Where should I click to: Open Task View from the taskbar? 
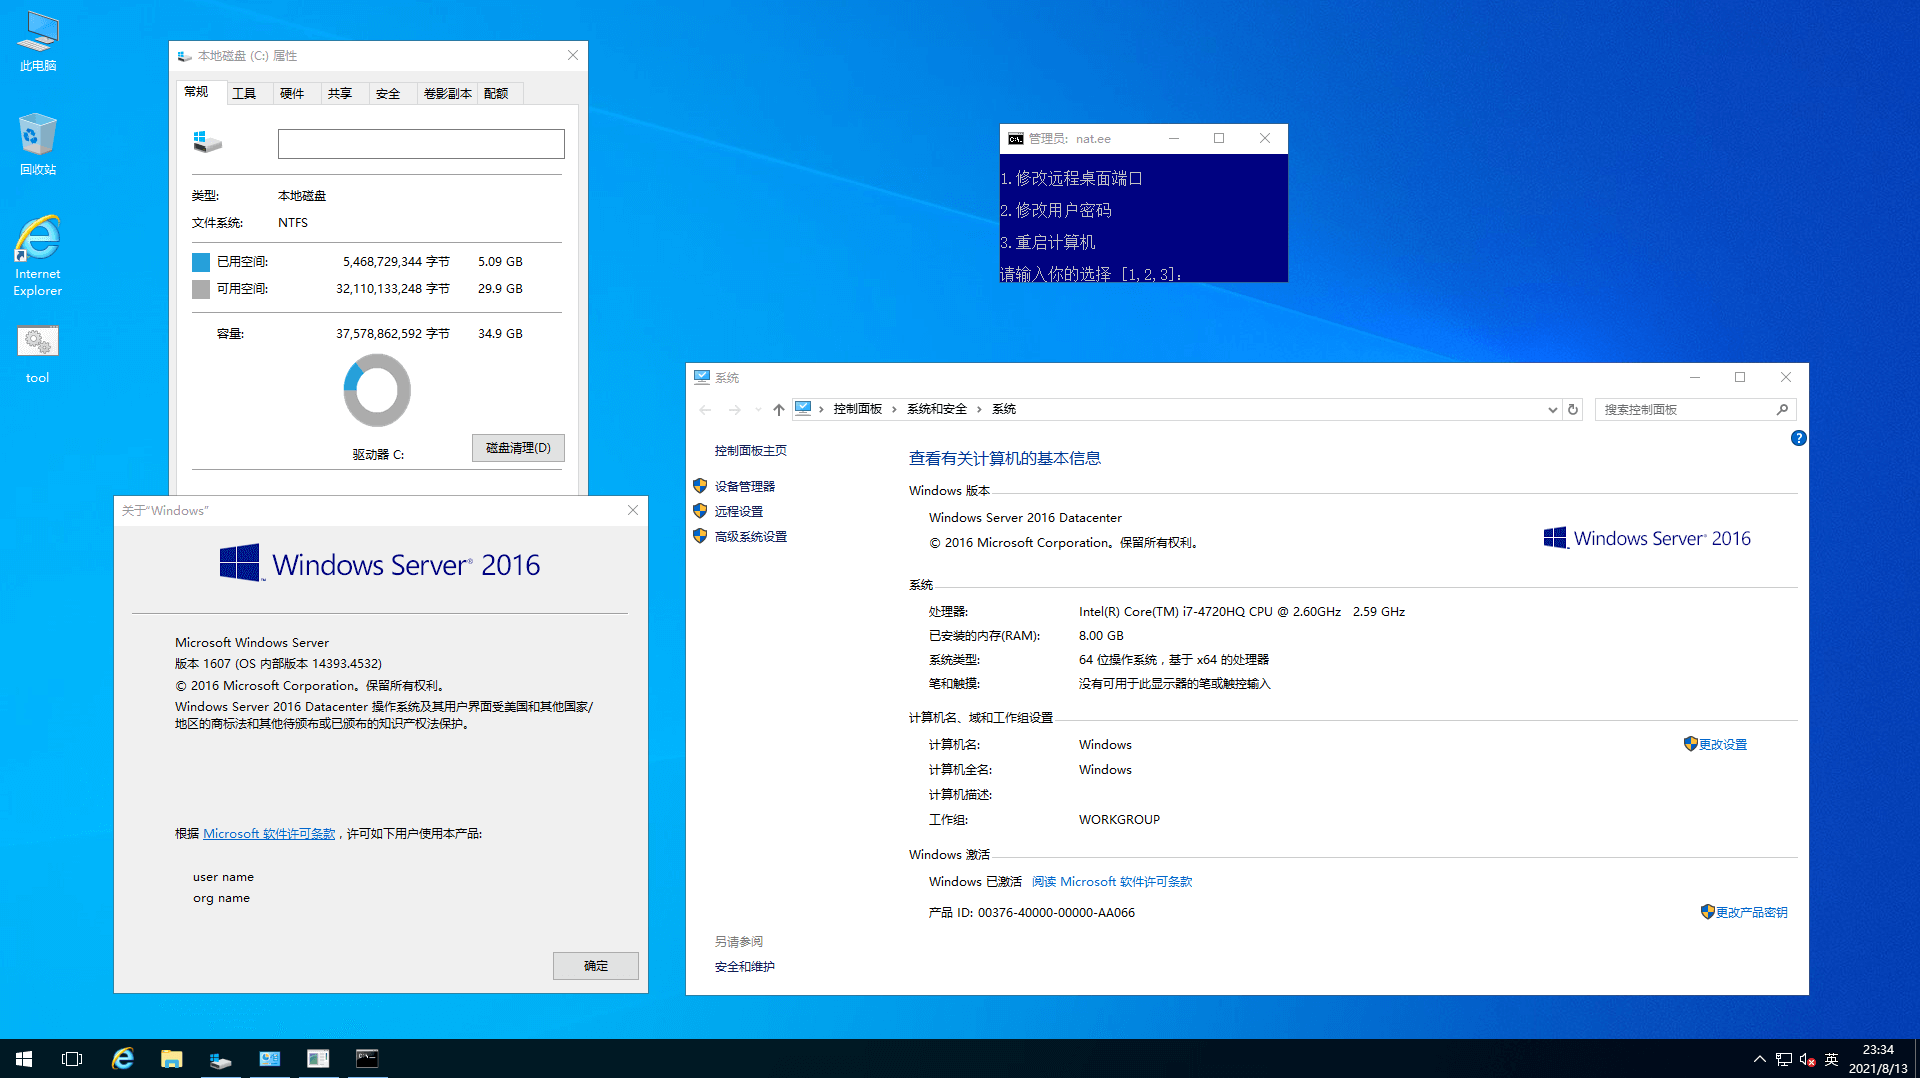[x=72, y=1058]
